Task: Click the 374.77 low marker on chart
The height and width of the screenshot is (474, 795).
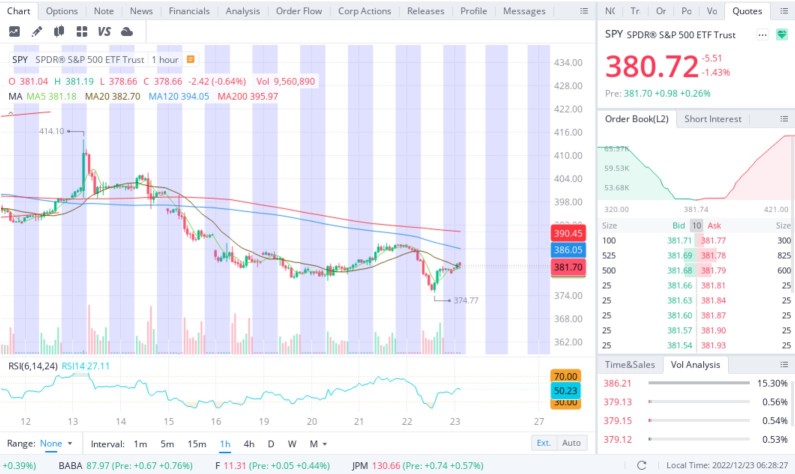Action: tap(466, 300)
